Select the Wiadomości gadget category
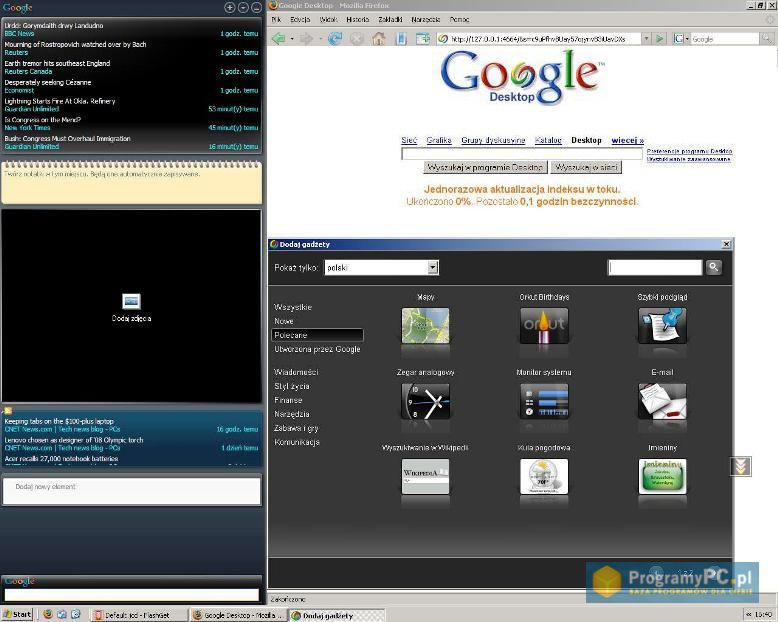 tap(296, 372)
